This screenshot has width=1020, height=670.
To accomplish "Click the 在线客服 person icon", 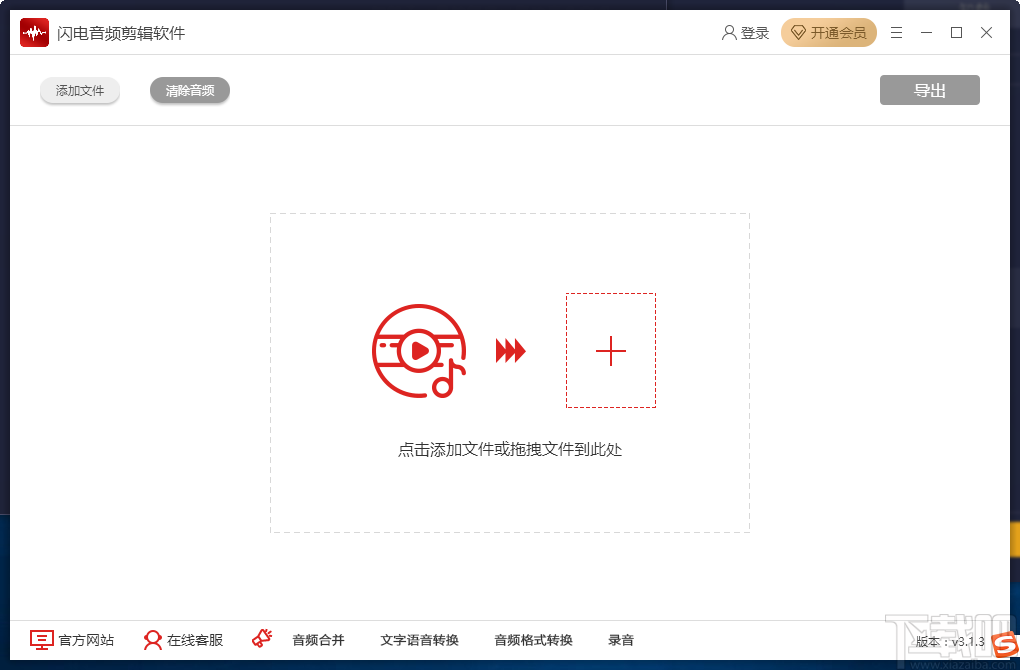I will pyautogui.click(x=151, y=640).
